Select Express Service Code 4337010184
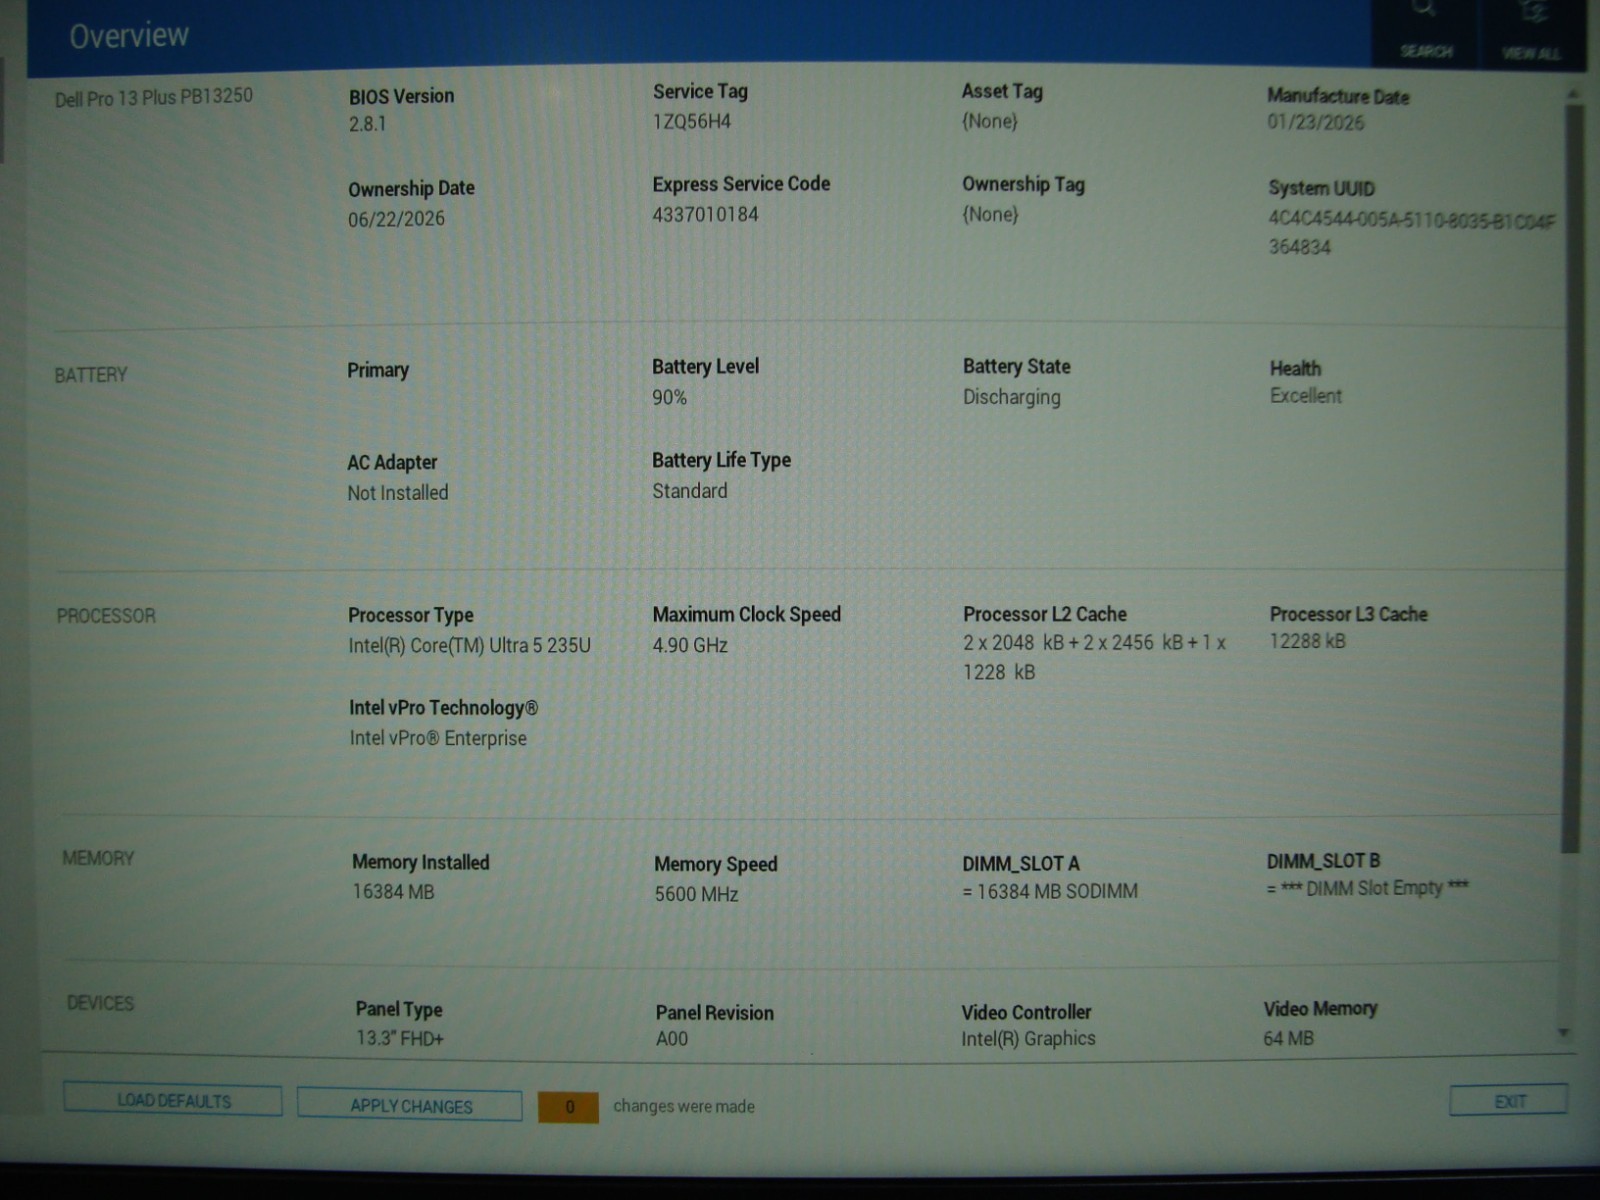The height and width of the screenshot is (1200, 1600). point(705,214)
